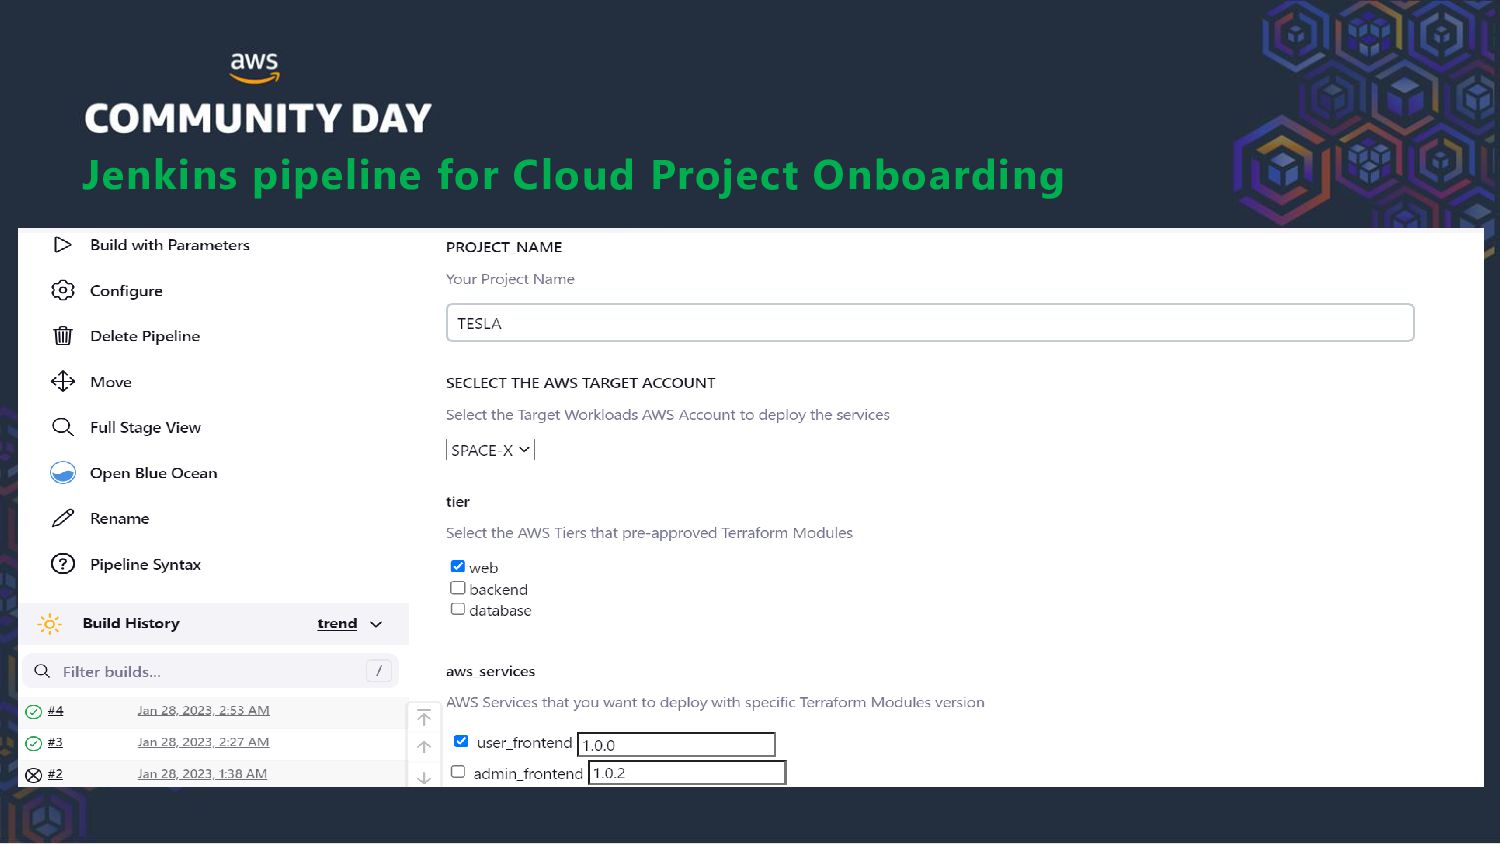The height and width of the screenshot is (844, 1500).
Task: Click the user_frontend version field 1.0.0
Action: coord(676,745)
